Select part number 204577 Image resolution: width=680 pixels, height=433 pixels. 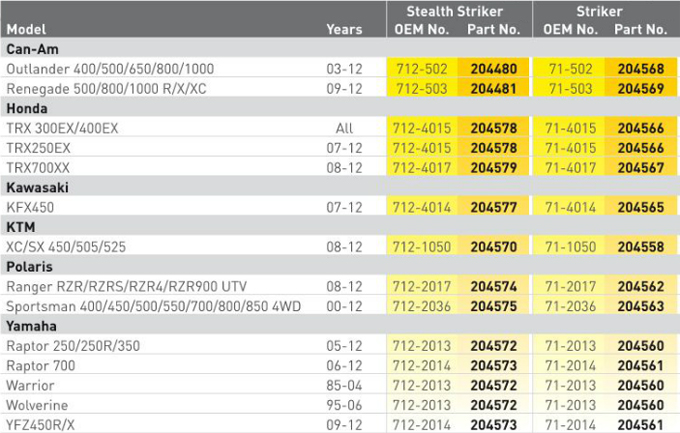click(494, 207)
